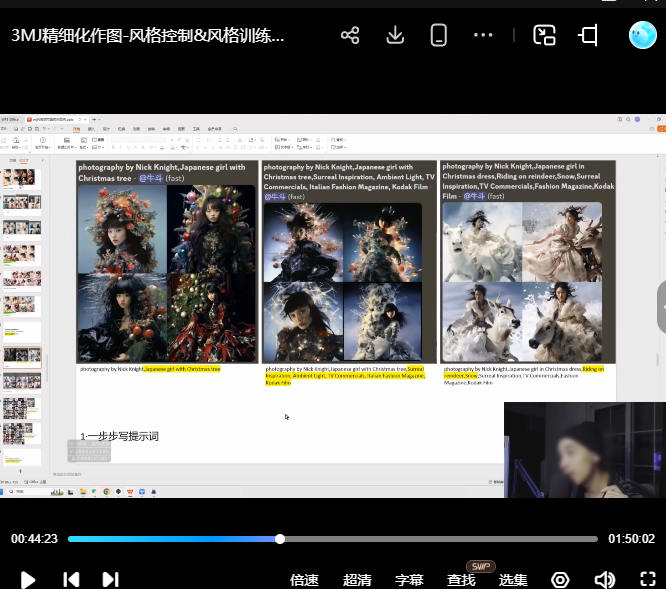
Task: Open the more options ellipsis menu
Action: [483, 36]
